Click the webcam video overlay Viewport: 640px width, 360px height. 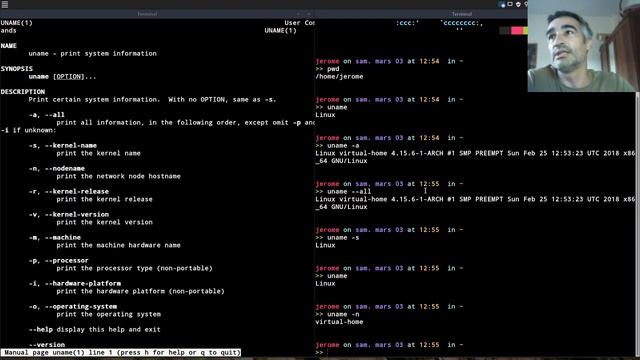click(x=584, y=46)
